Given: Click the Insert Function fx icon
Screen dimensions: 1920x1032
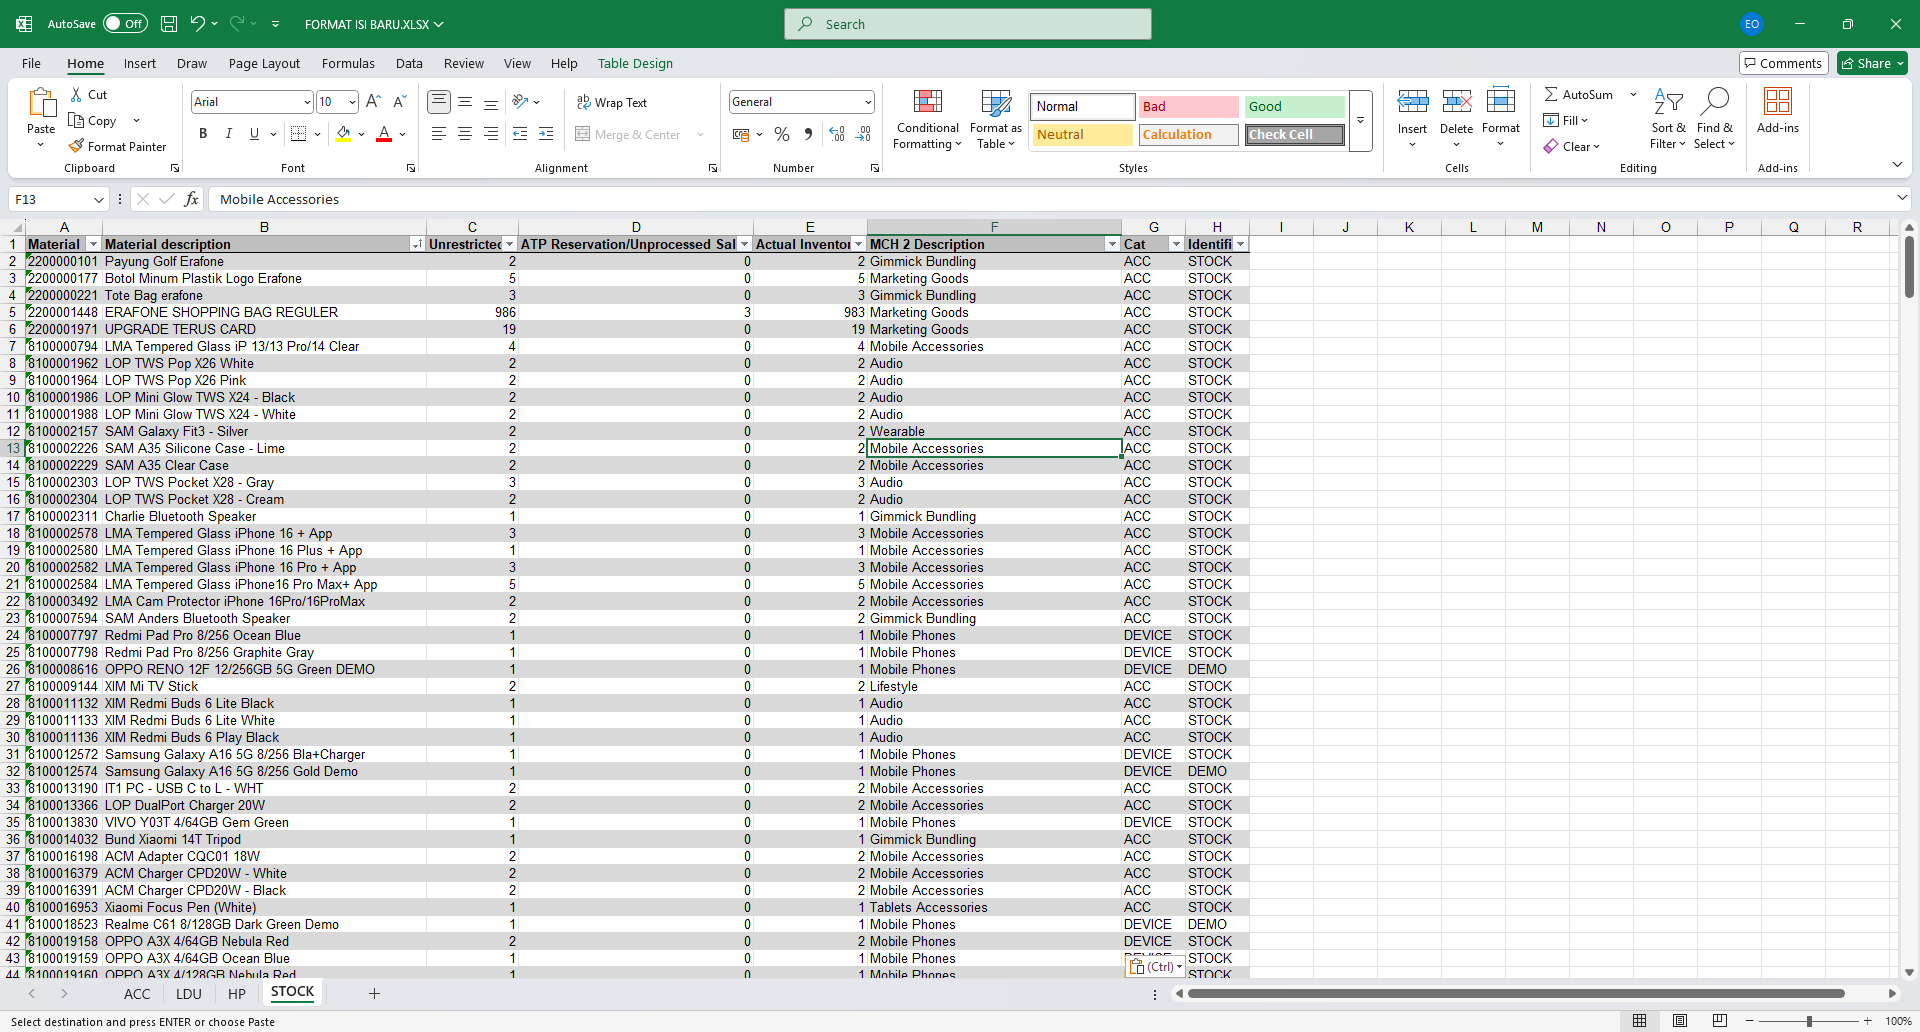Looking at the screenshot, I should click(x=192, y=199).
